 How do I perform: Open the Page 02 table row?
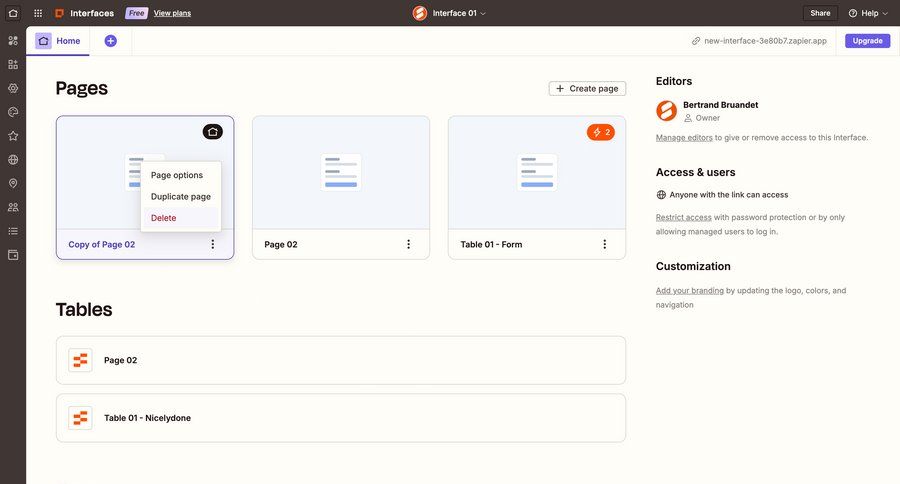(x=341, y=361)
